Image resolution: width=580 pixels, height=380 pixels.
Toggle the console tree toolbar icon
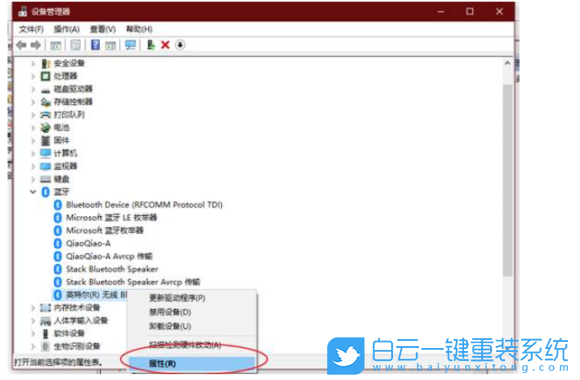[x=56, y=45]
